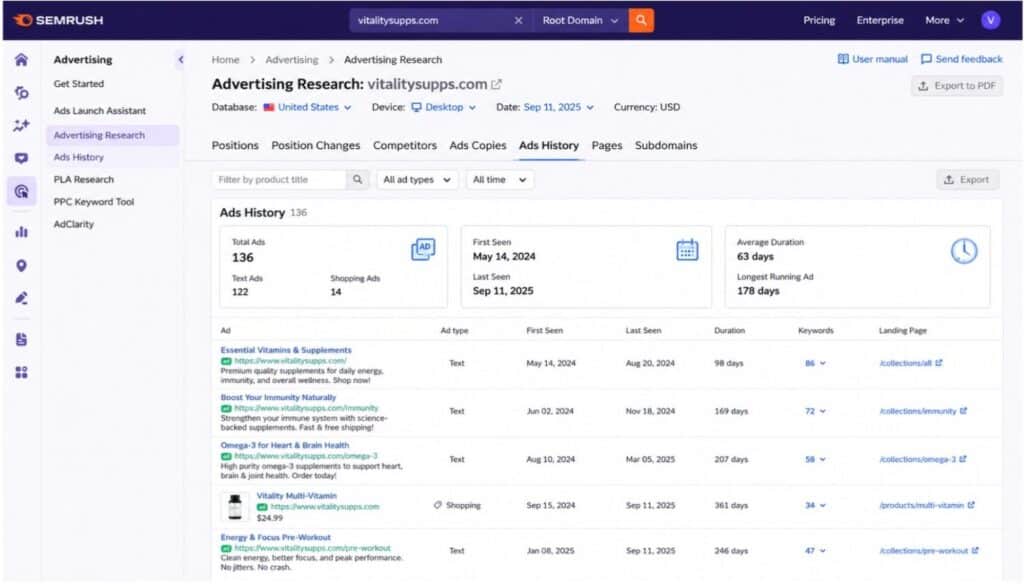The width and height of the screenshot is (1024, 584).
Task: Expand the 86 keywords dropdown
Action: (x=815, y=363)
